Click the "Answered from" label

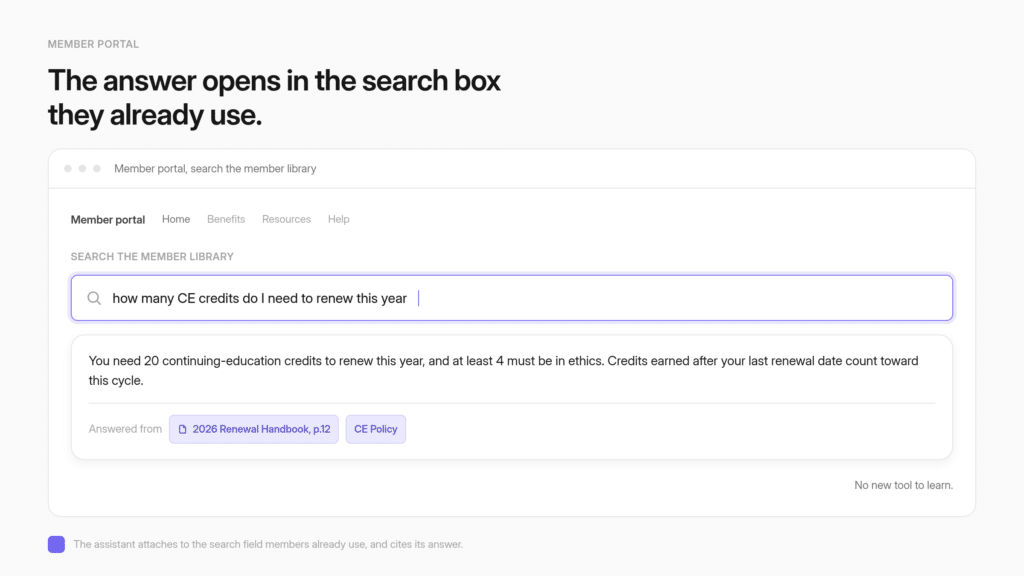125,429
